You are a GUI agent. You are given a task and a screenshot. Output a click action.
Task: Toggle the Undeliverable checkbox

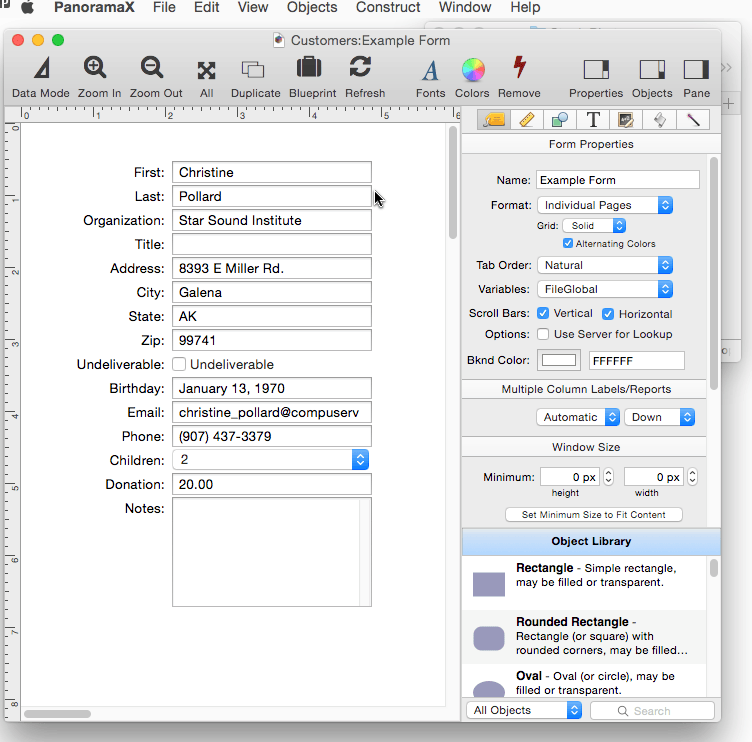click(179, 365)
